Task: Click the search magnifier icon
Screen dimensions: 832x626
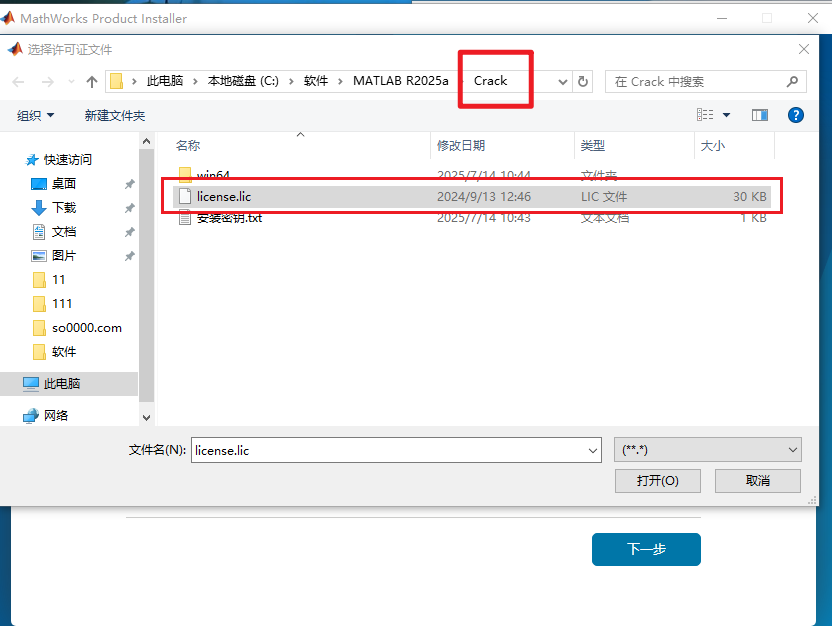Action: [x=792, y=82]
